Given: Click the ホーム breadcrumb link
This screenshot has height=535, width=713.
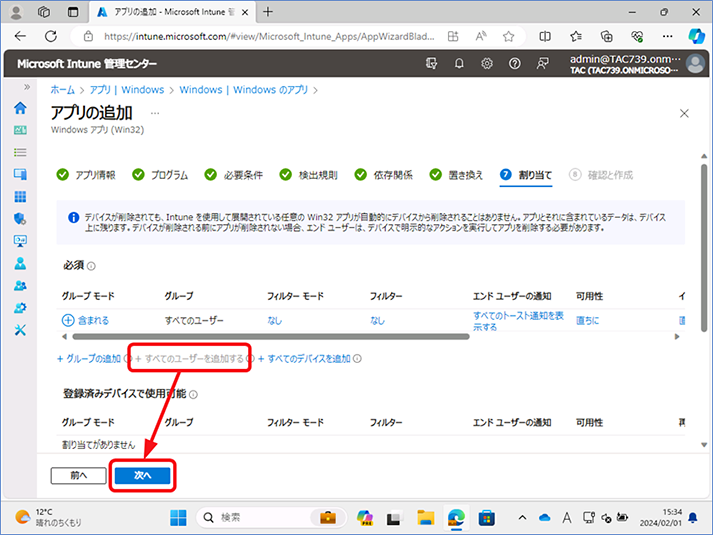Looking at the screenshot, I should pos(62,90).
